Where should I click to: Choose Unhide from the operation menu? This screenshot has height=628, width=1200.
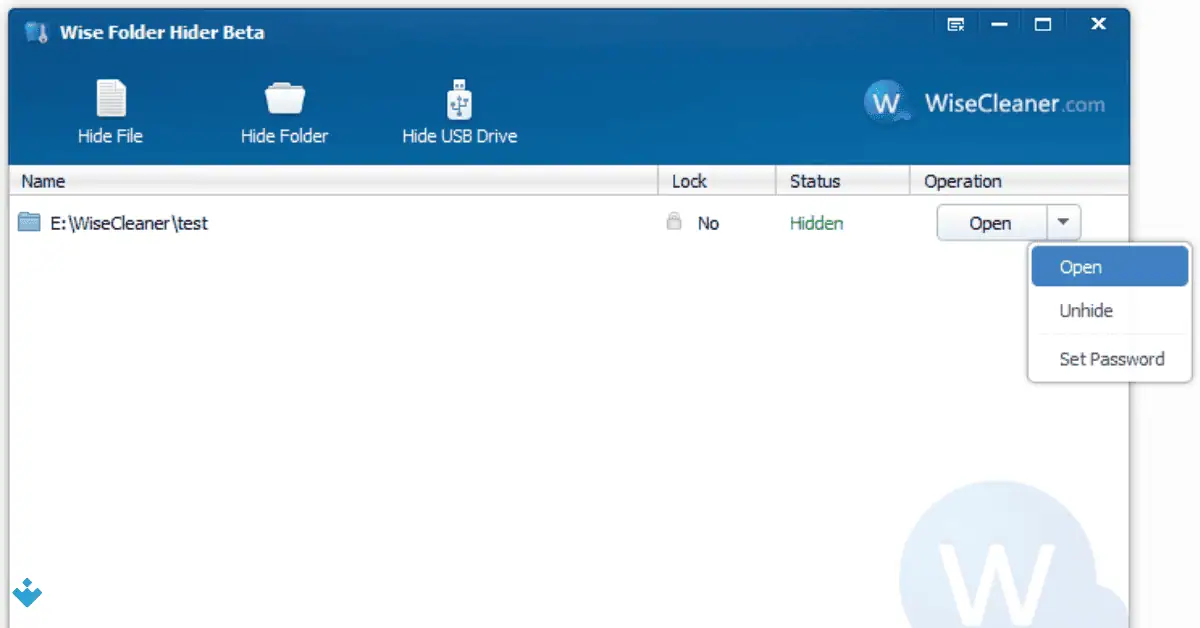1085,310
